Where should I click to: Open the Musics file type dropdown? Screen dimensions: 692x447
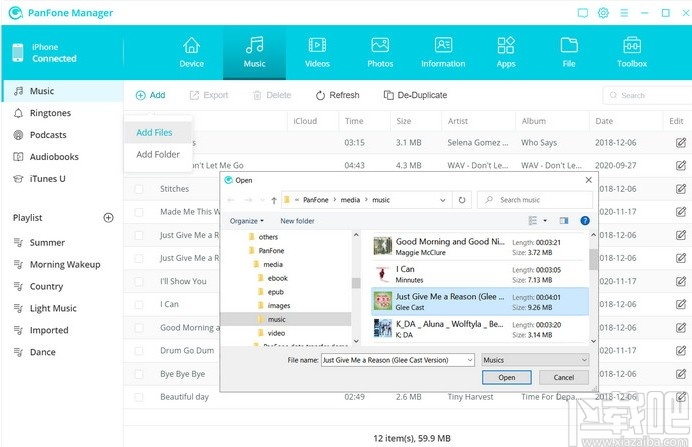click(x=535, y=360)
